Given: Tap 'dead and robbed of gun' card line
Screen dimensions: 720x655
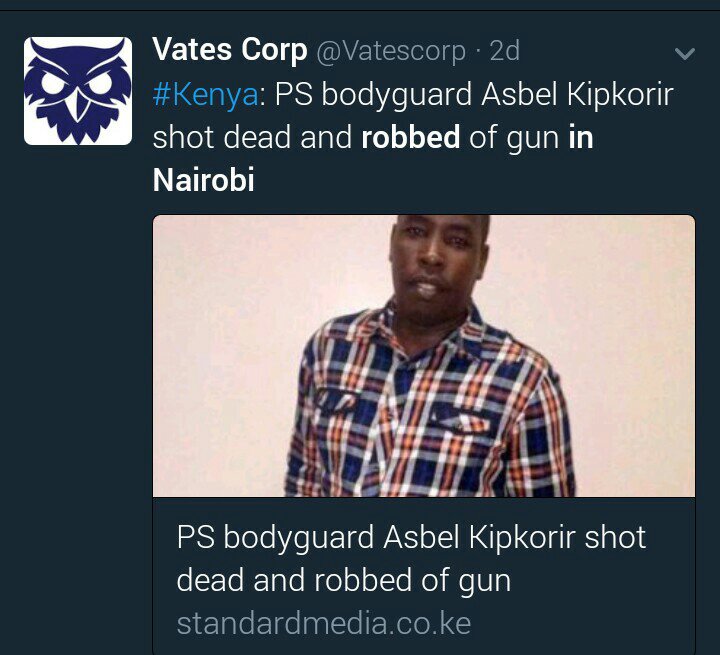Looking at the screenshot, I should tap(343, 580).
